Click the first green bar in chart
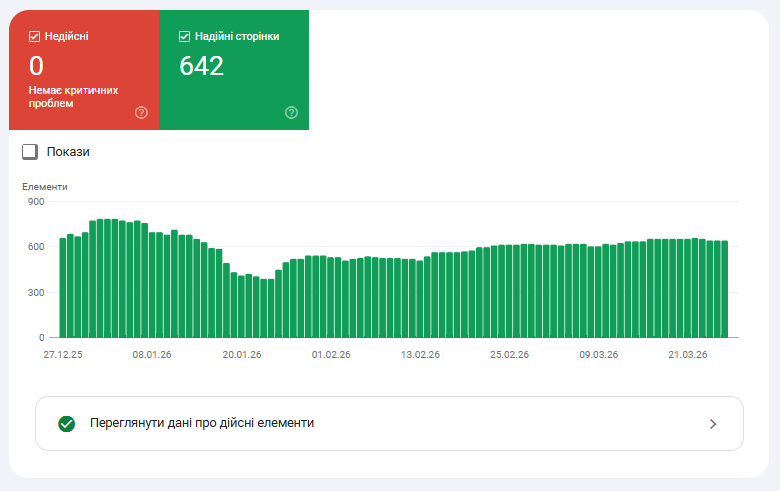Viewport: 780px width, 491px height. click(x=63, y=288)
